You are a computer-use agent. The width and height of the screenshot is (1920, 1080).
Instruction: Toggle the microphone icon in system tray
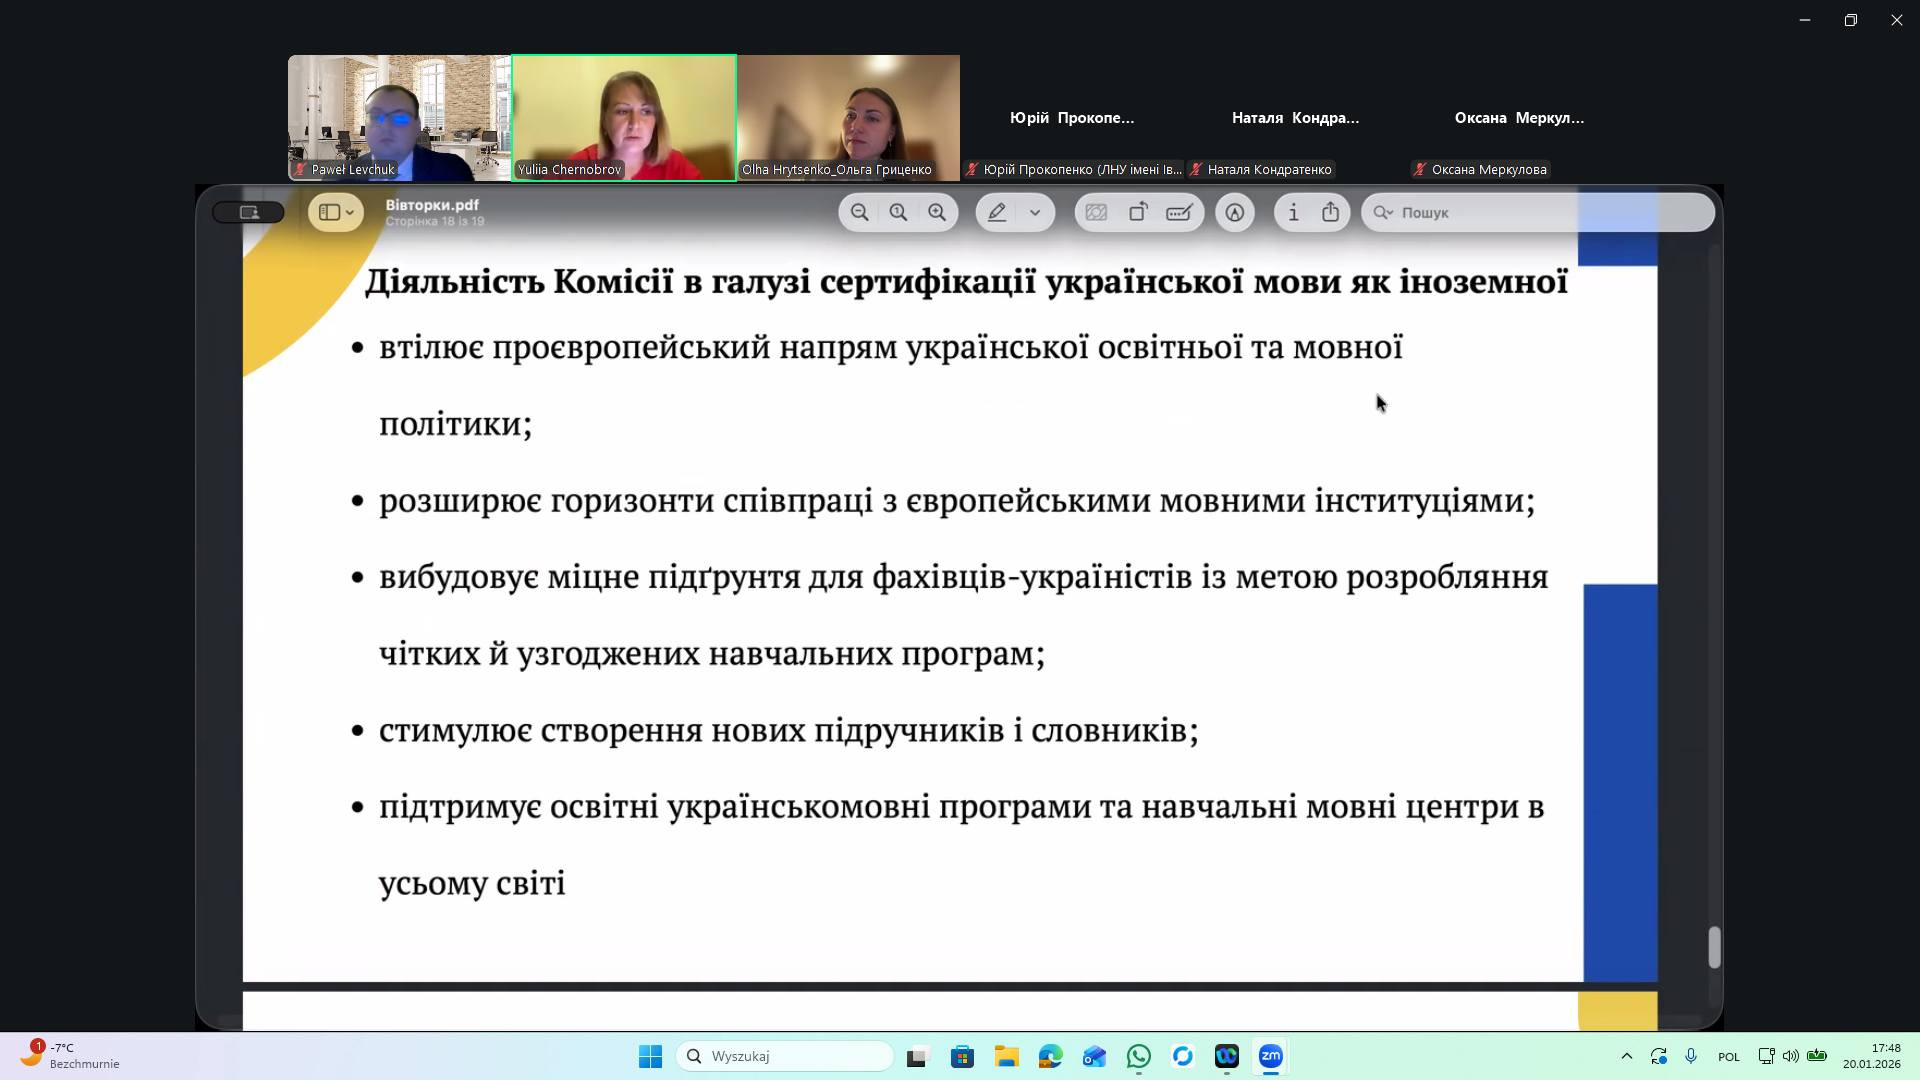click(x=1691, y=1056)
